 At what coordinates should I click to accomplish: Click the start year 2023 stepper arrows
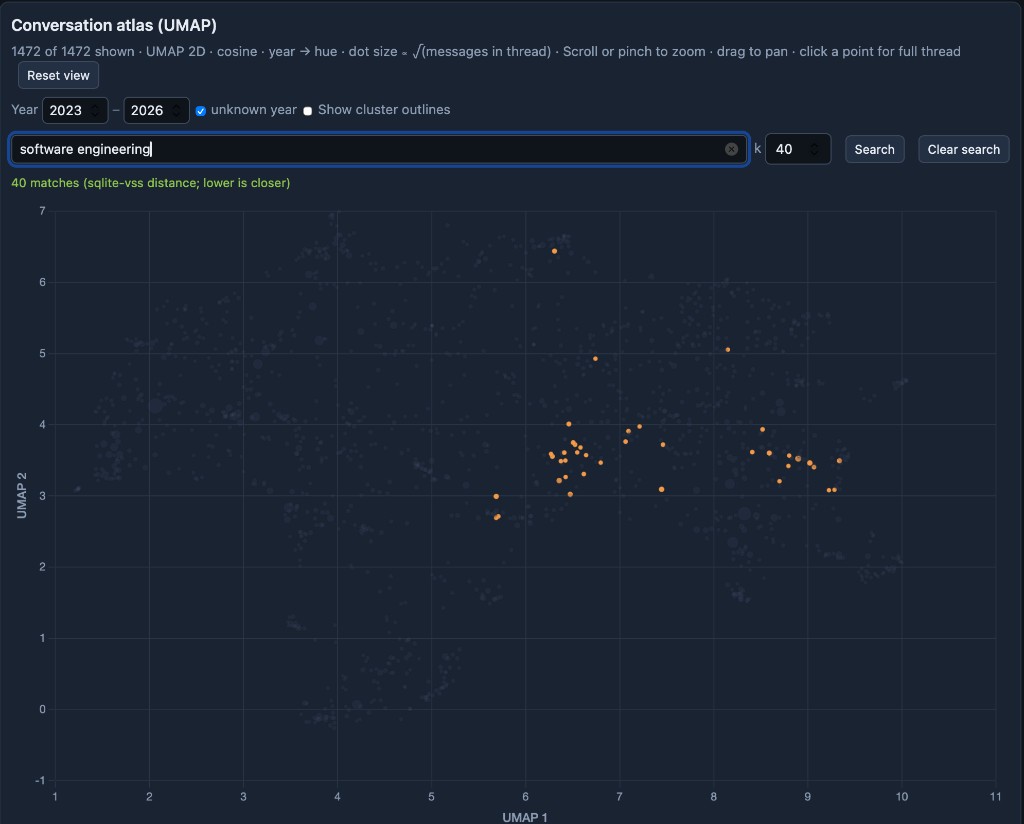(95, 110)
